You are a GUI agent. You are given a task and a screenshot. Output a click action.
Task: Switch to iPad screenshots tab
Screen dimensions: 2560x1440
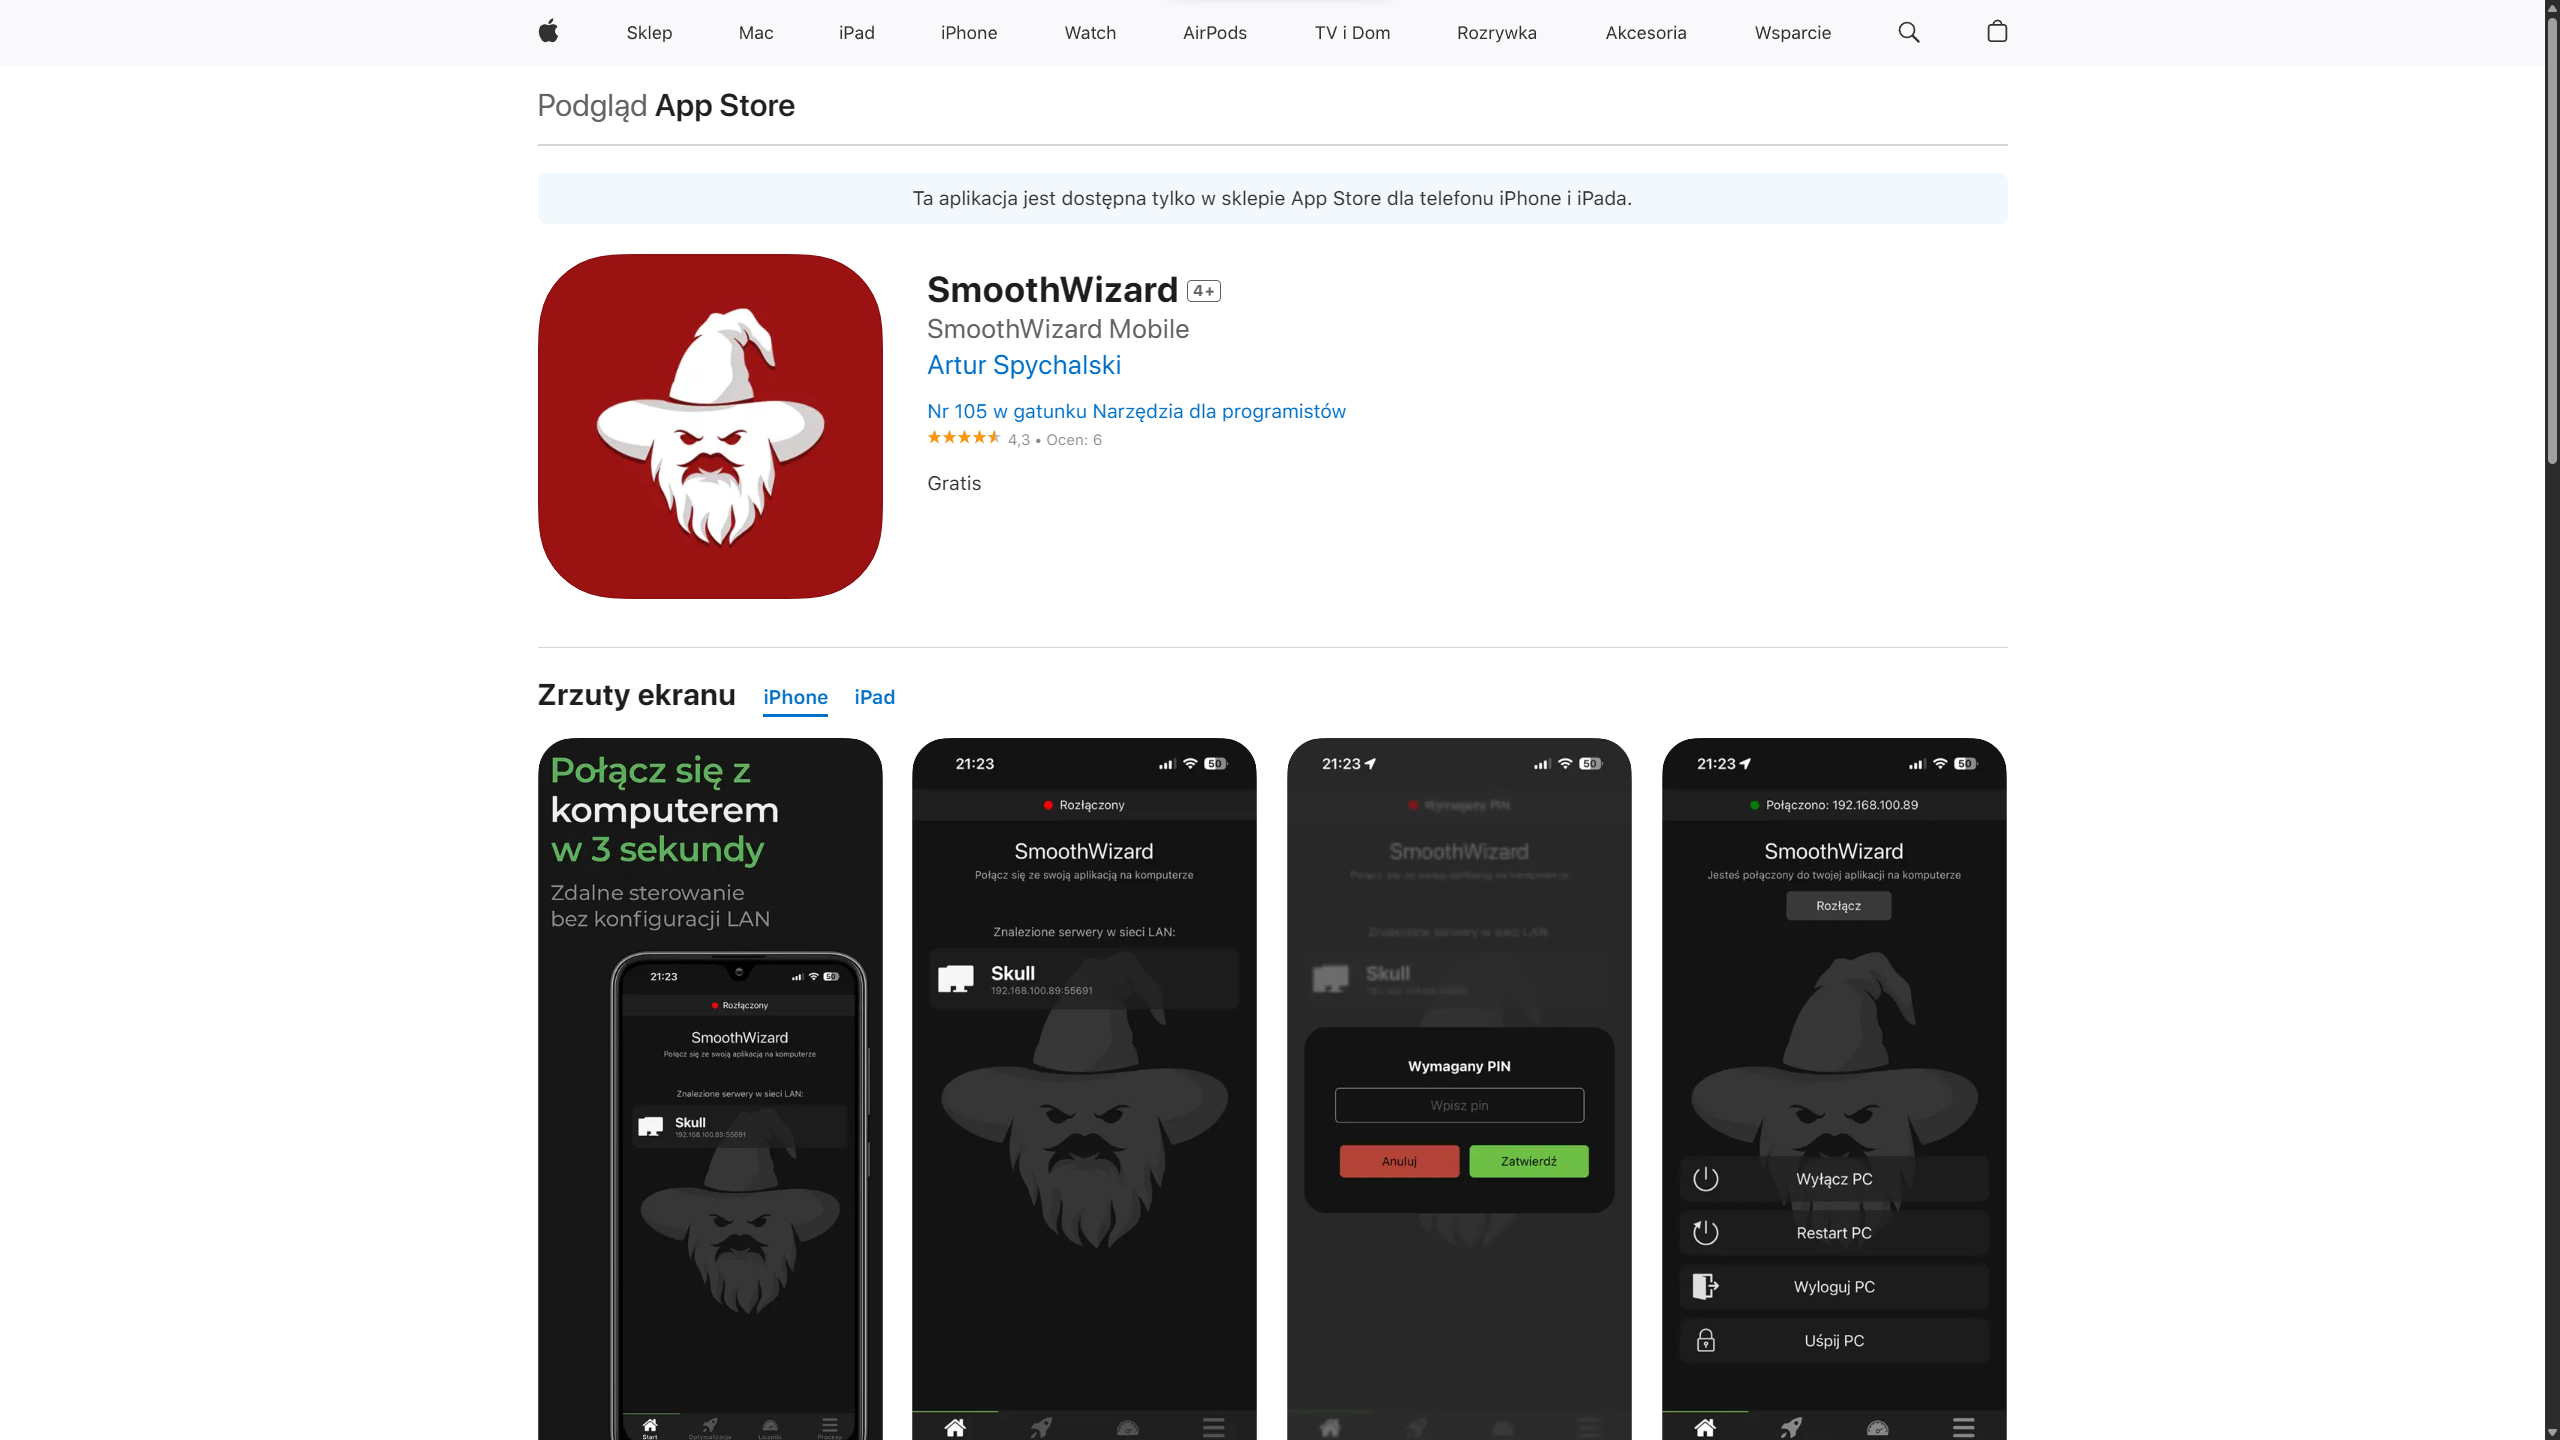[874, 697]
